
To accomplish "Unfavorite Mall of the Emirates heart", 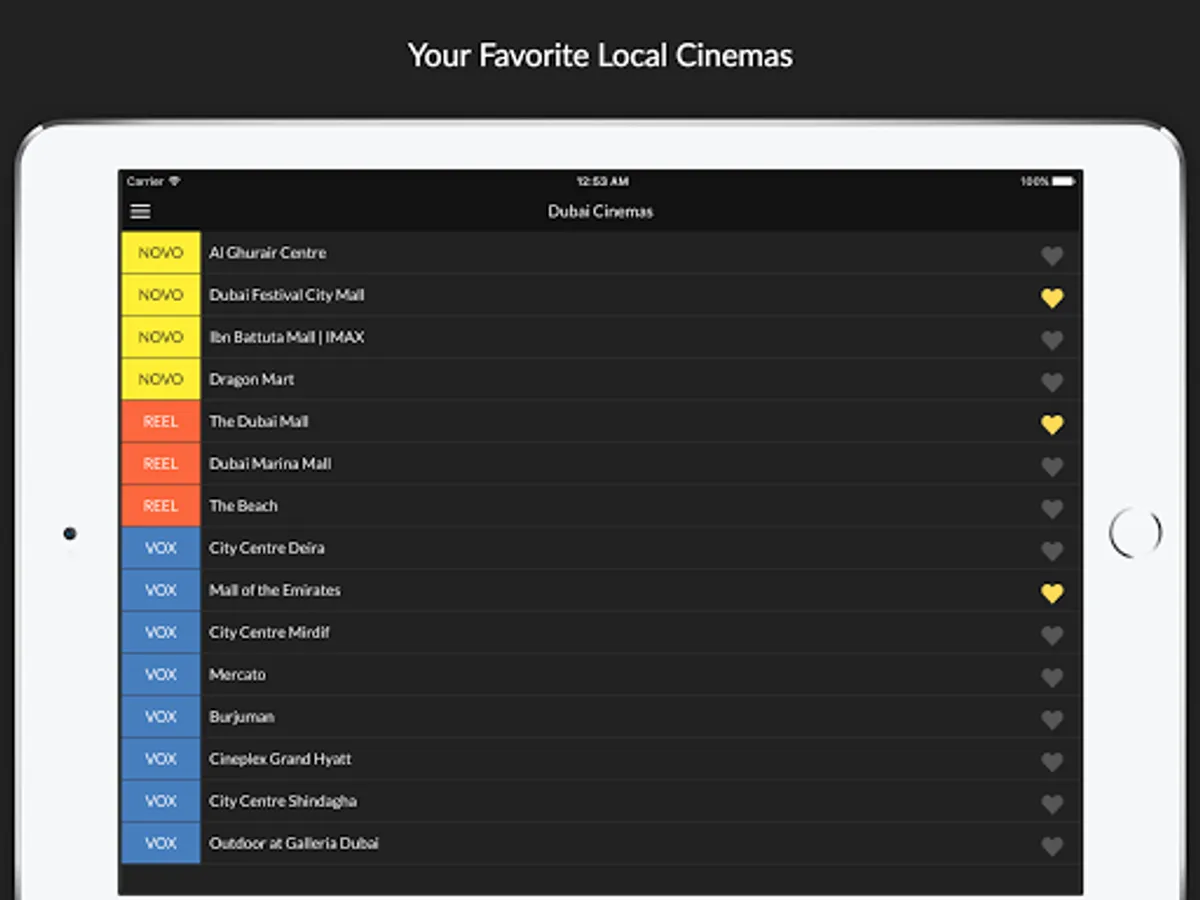I will click(x=1052, y=593).
